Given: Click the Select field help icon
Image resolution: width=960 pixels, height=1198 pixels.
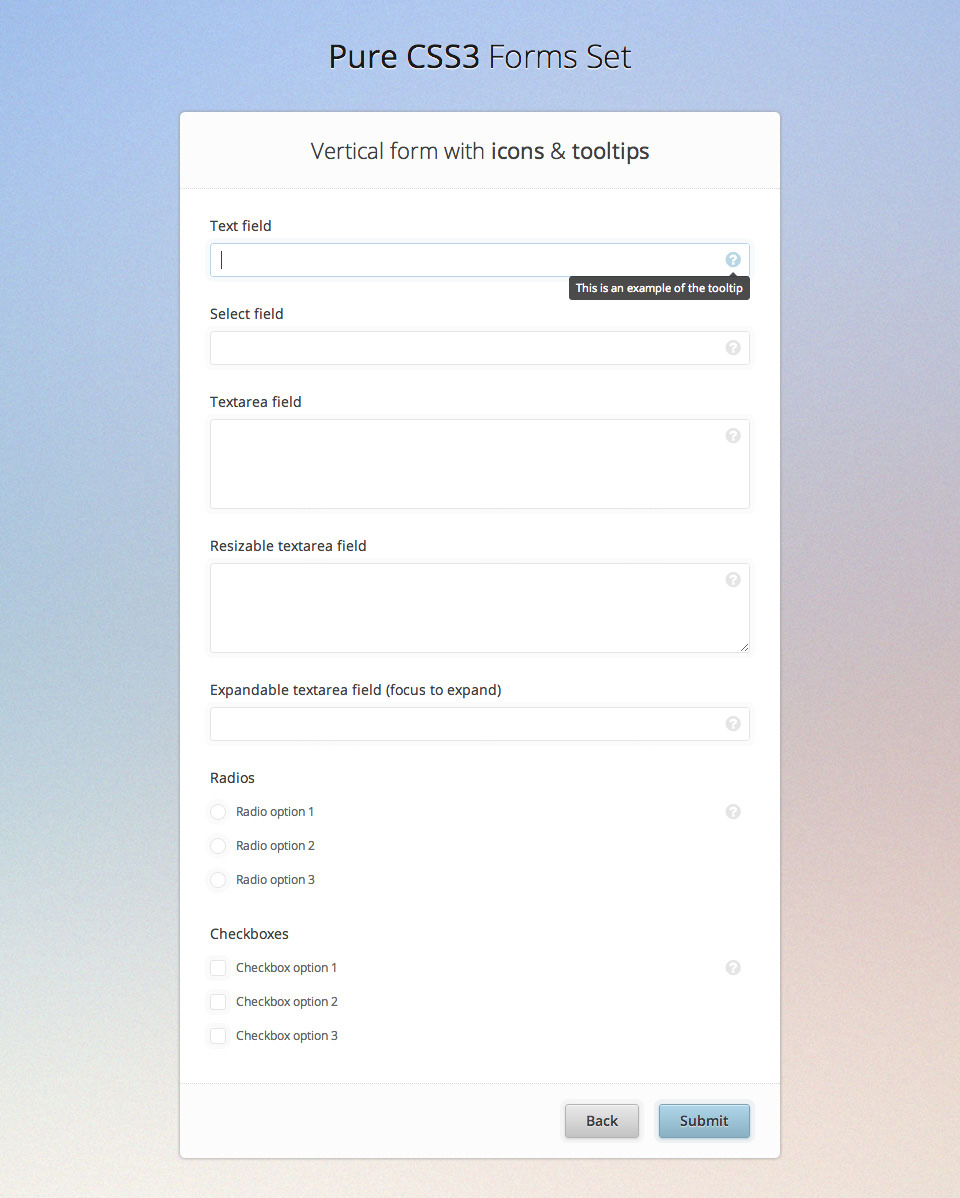Looking at the screenshot, I should tap(733, 348).
